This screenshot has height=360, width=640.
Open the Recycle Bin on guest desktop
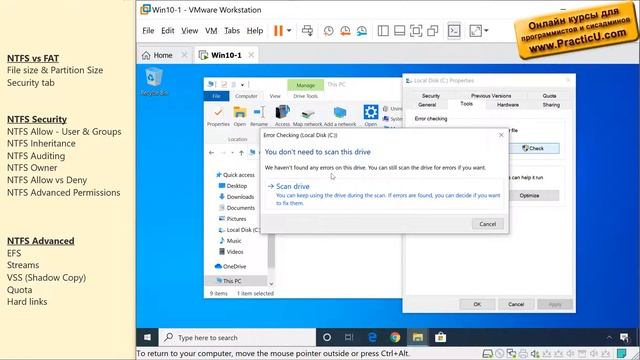pyautogui.click(x=154, y=82)
